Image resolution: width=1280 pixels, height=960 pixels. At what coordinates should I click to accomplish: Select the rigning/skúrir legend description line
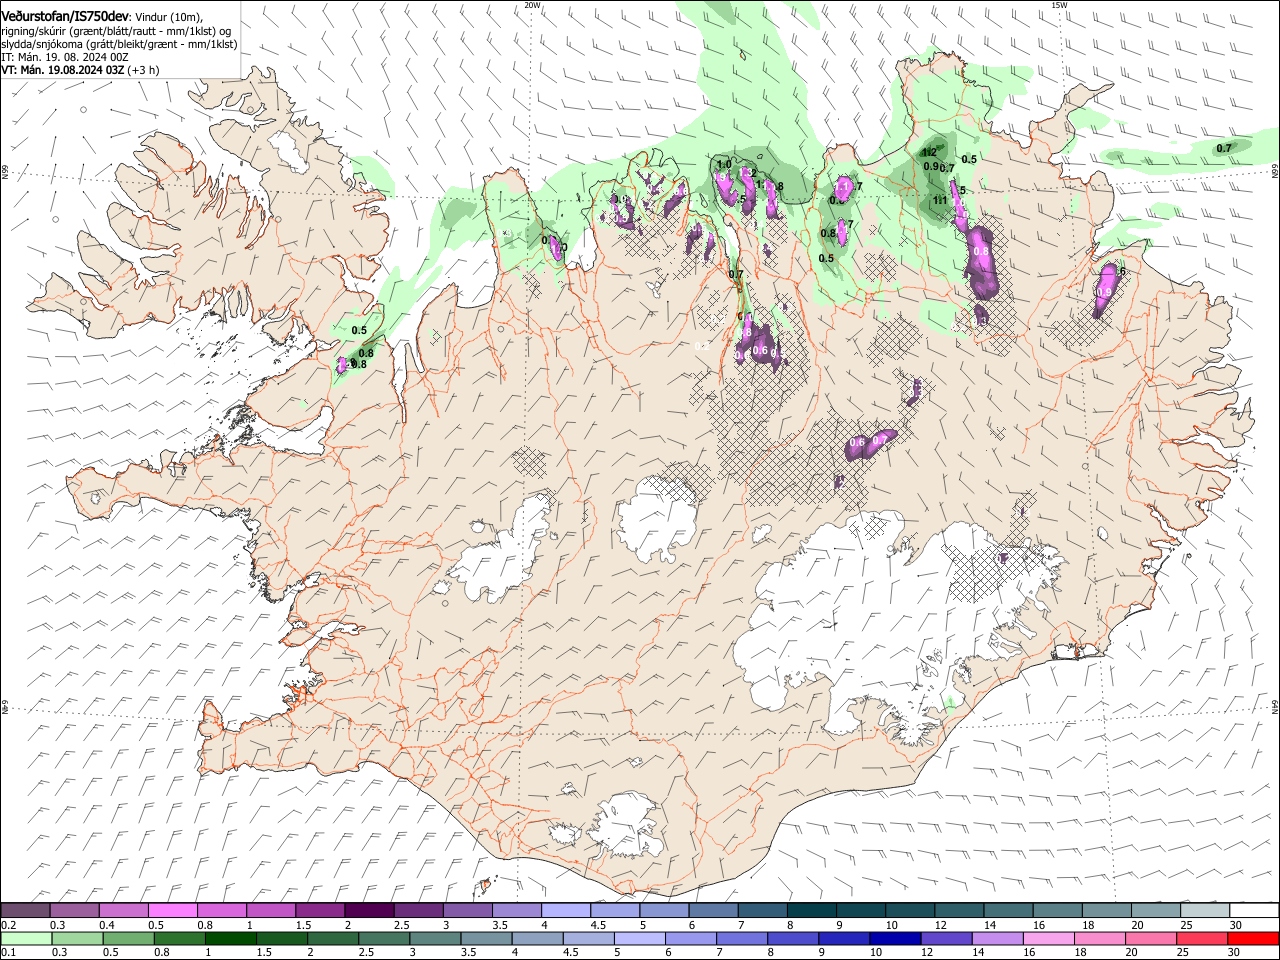pos(116,30)
